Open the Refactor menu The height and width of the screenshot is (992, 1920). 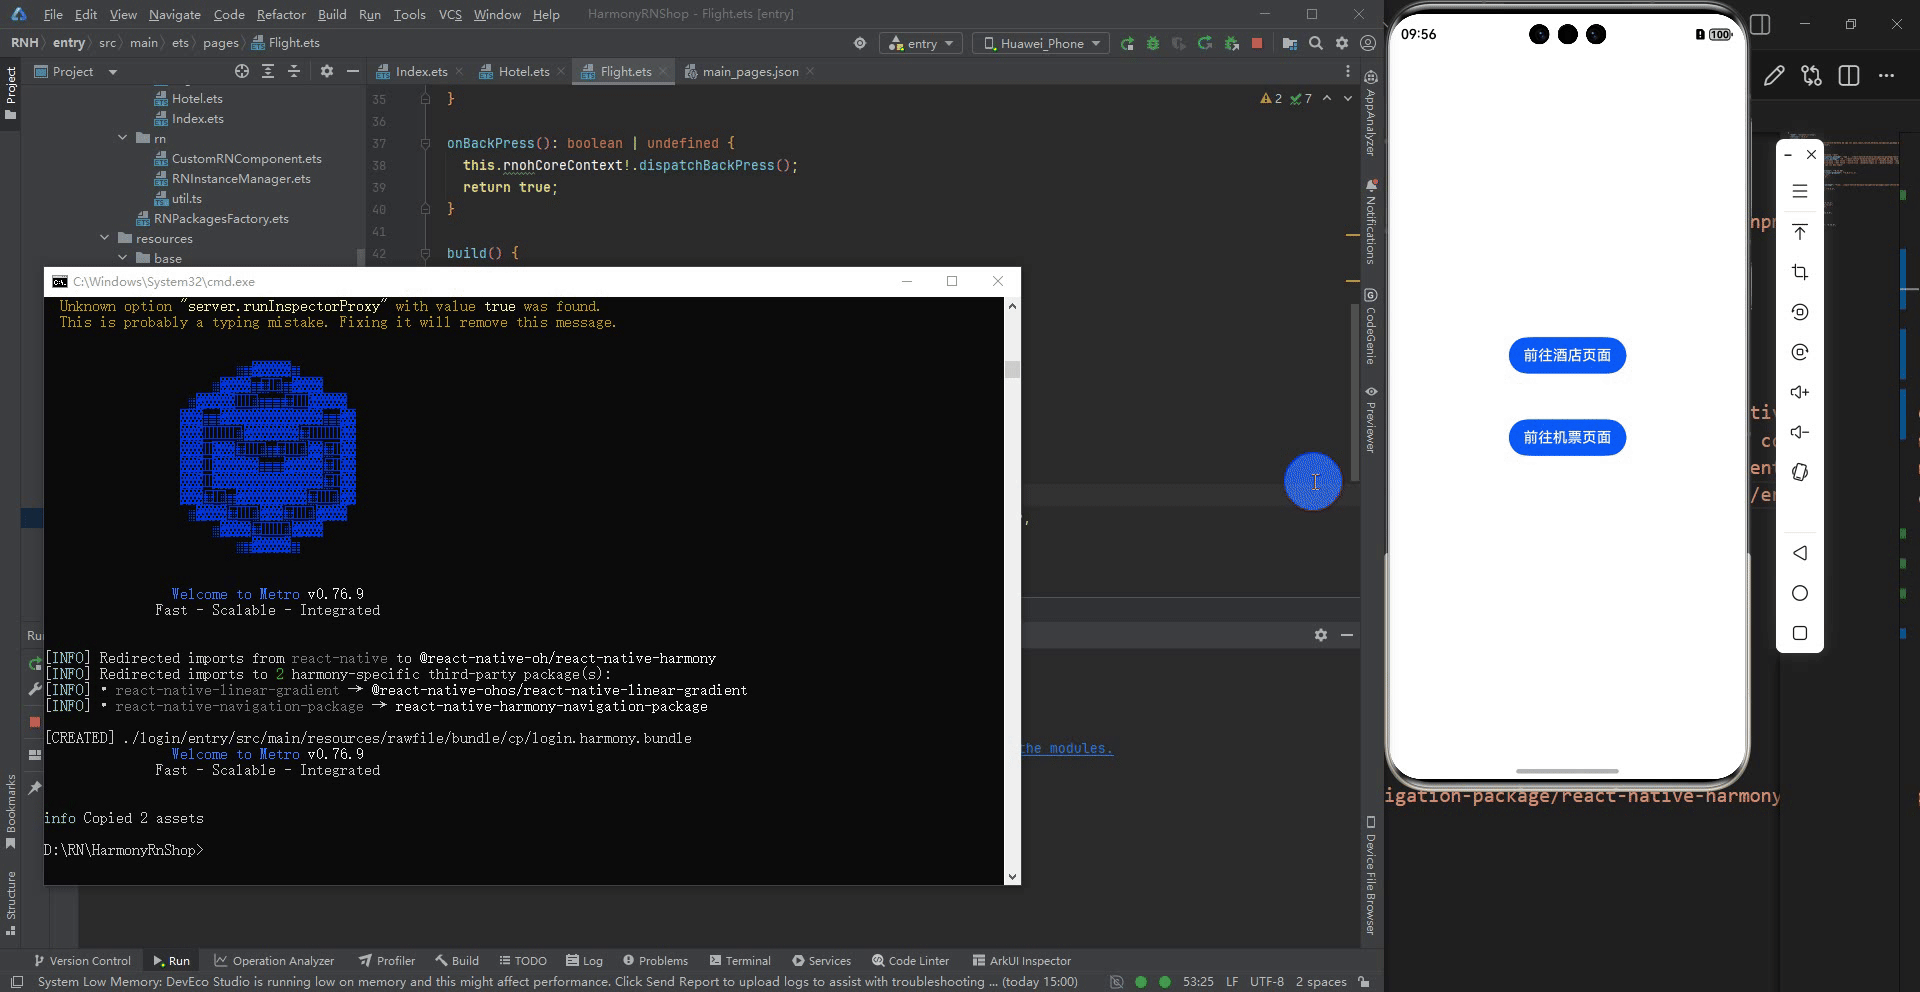pyautogui.click(x=281, y=14)
